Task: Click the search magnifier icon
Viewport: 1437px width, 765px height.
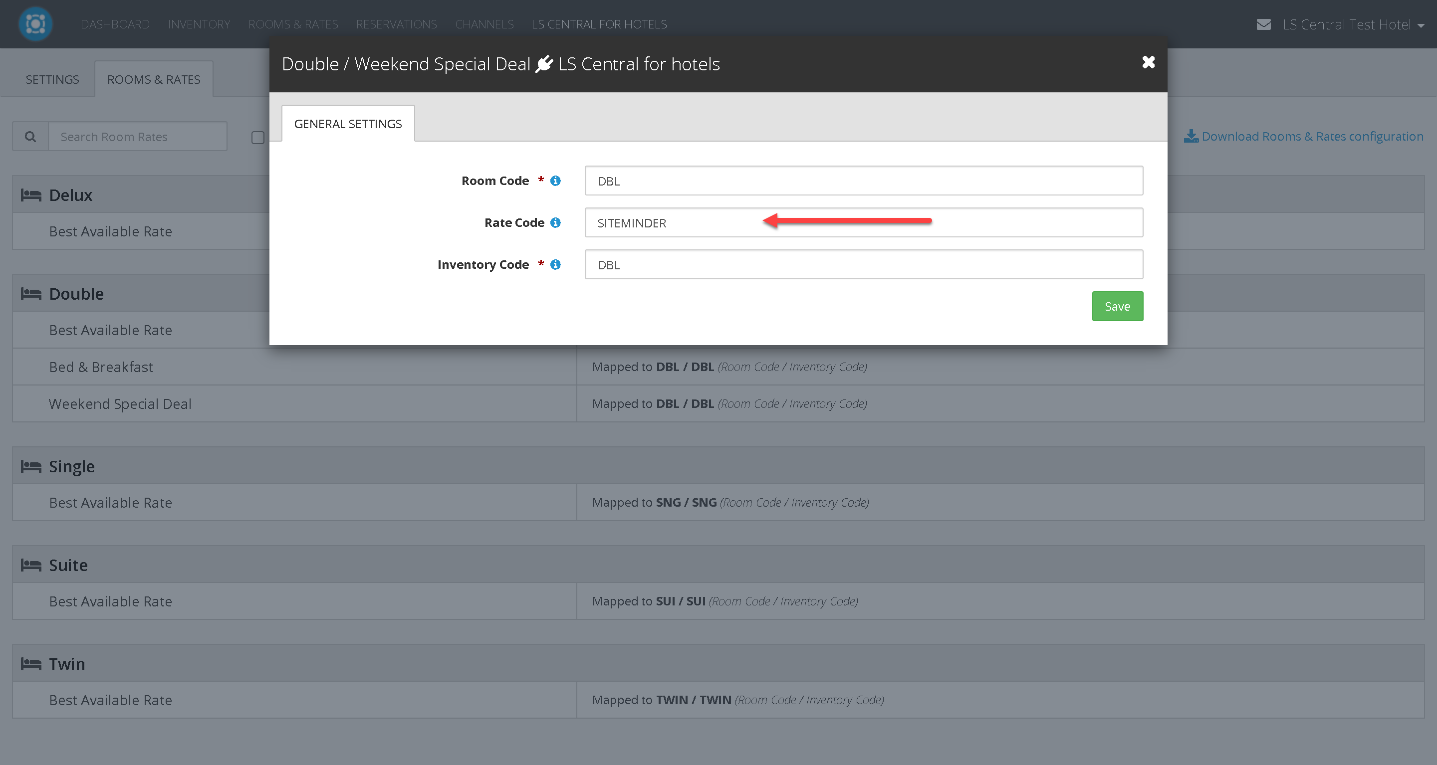Action: [30, 137]
